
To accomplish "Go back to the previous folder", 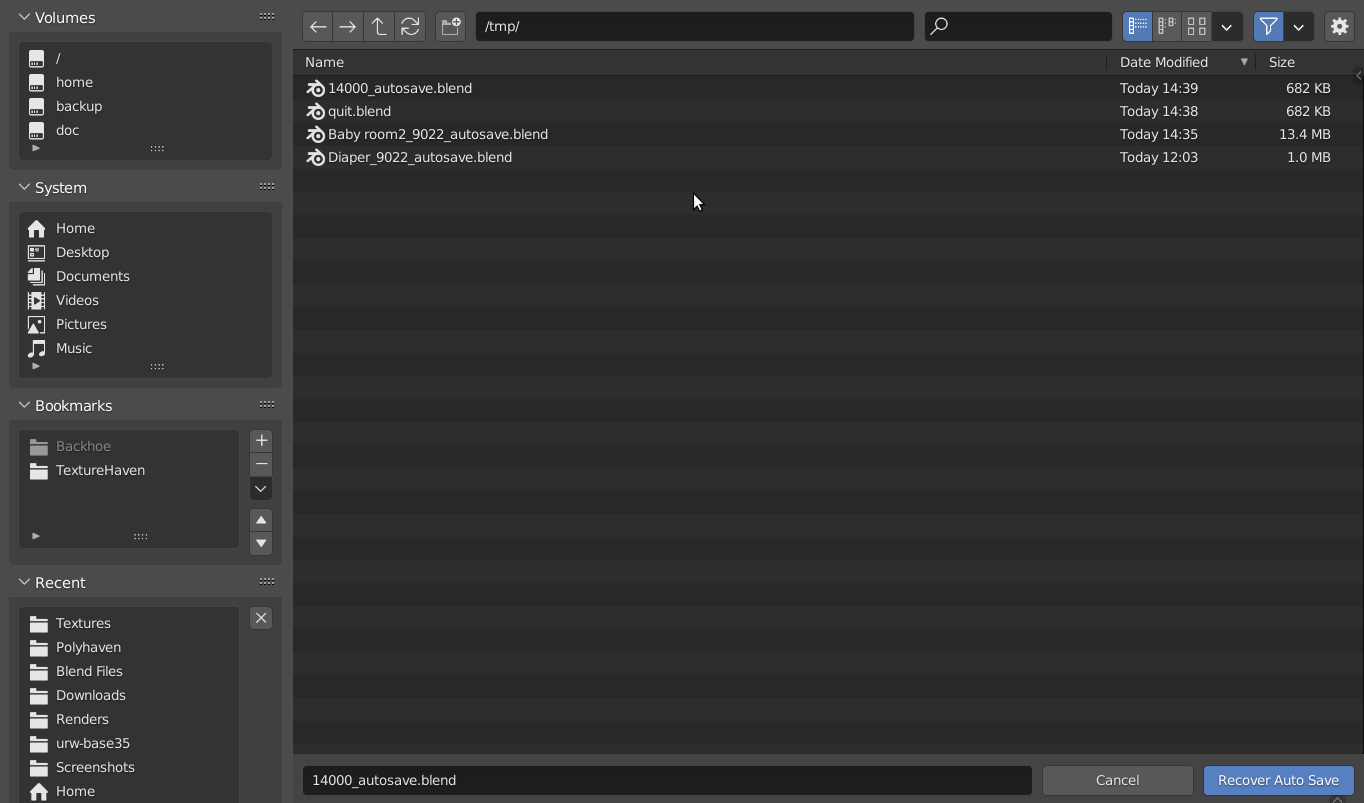I will (317, 27).
